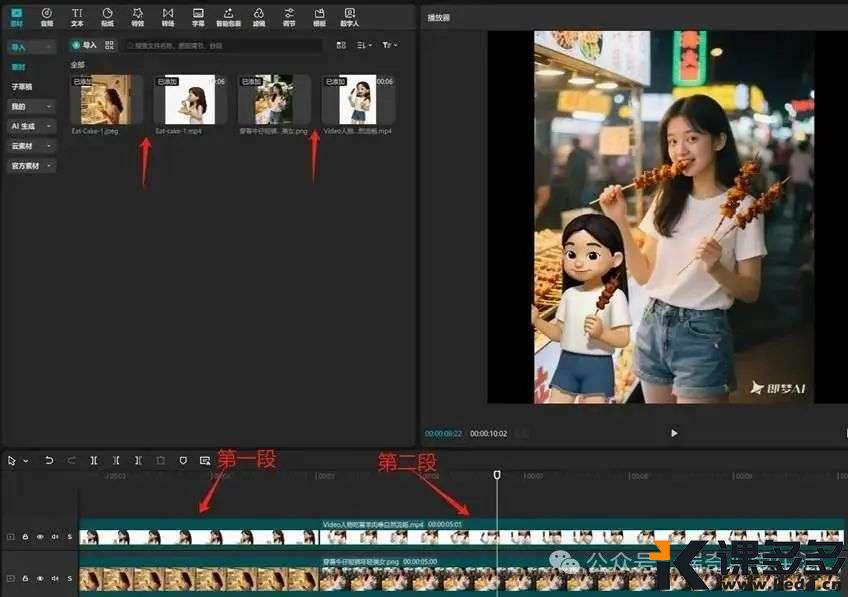Expand the 我的 (My) sidebar dropdown
This screenshot has height=597, width=848.
pyautogui.click(x=49, y=106)
